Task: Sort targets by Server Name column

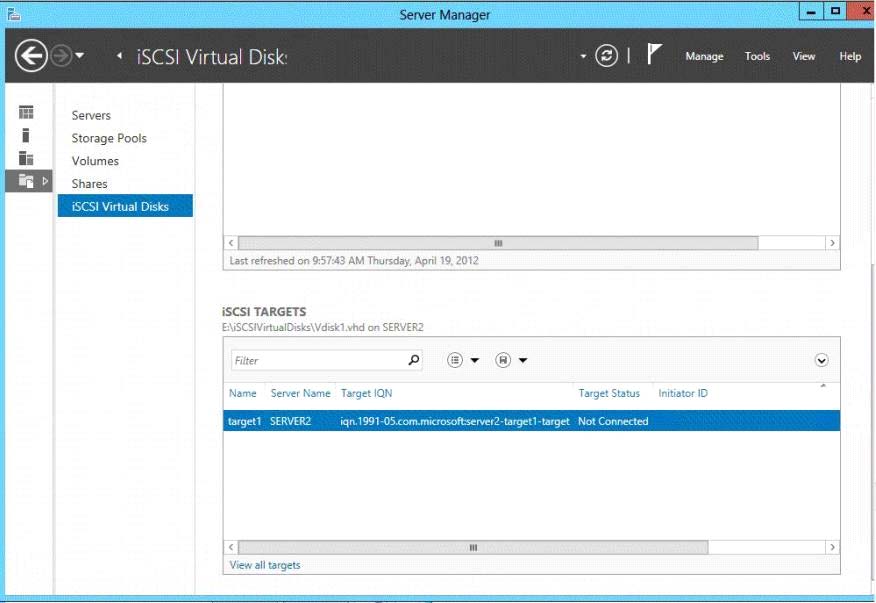Action: 301,393
